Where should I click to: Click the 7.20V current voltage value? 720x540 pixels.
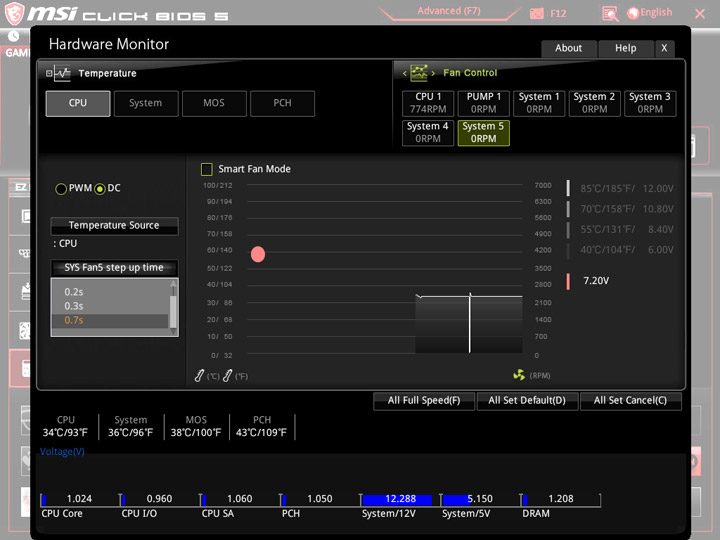click(596, 281)
